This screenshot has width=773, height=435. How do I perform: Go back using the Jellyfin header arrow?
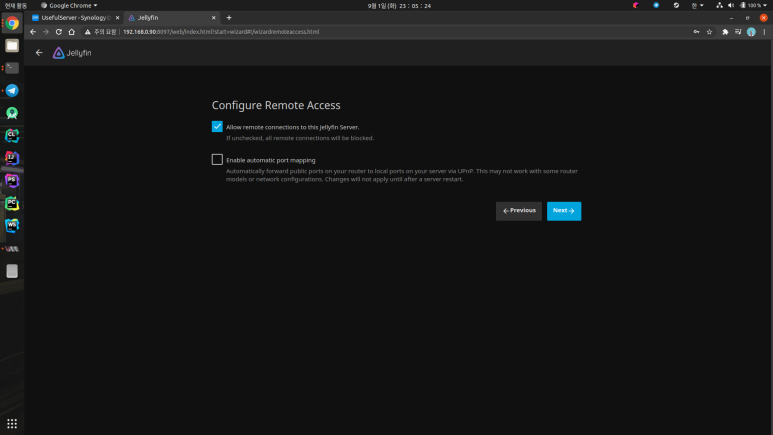point(39,53)
